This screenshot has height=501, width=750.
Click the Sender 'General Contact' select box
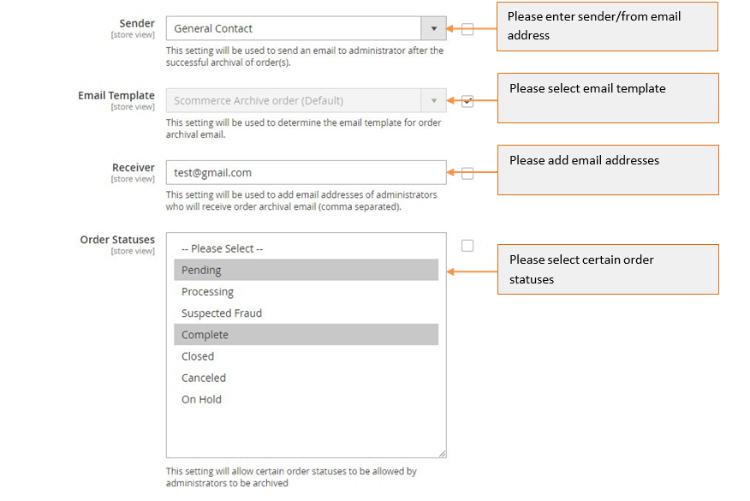pos(293,29)
